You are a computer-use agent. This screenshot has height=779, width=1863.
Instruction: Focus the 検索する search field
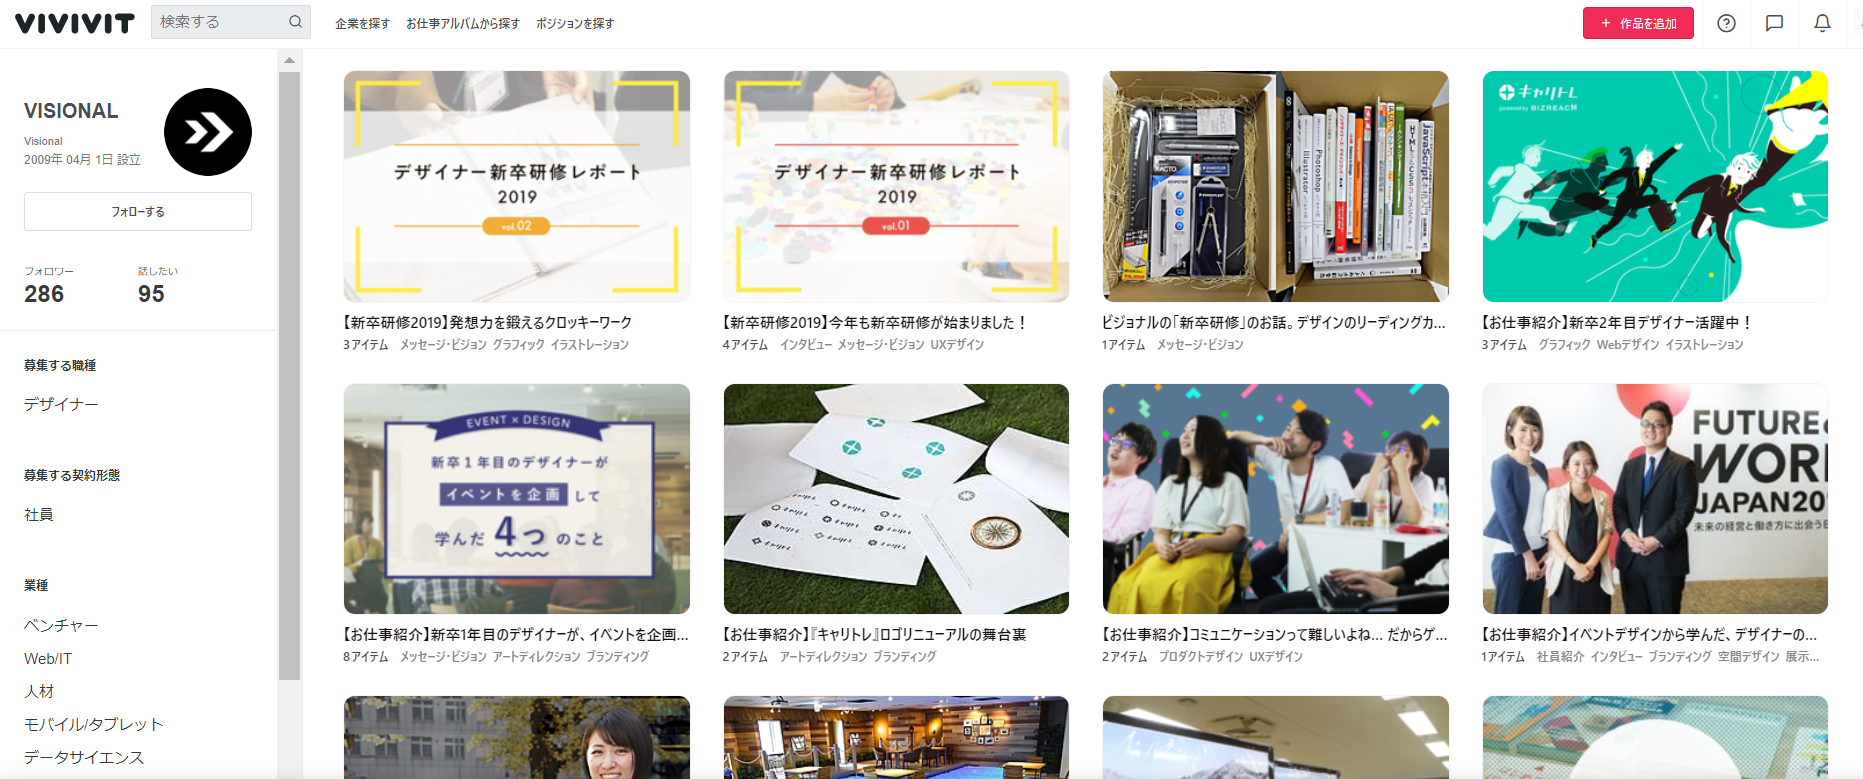tap(220, 22)
